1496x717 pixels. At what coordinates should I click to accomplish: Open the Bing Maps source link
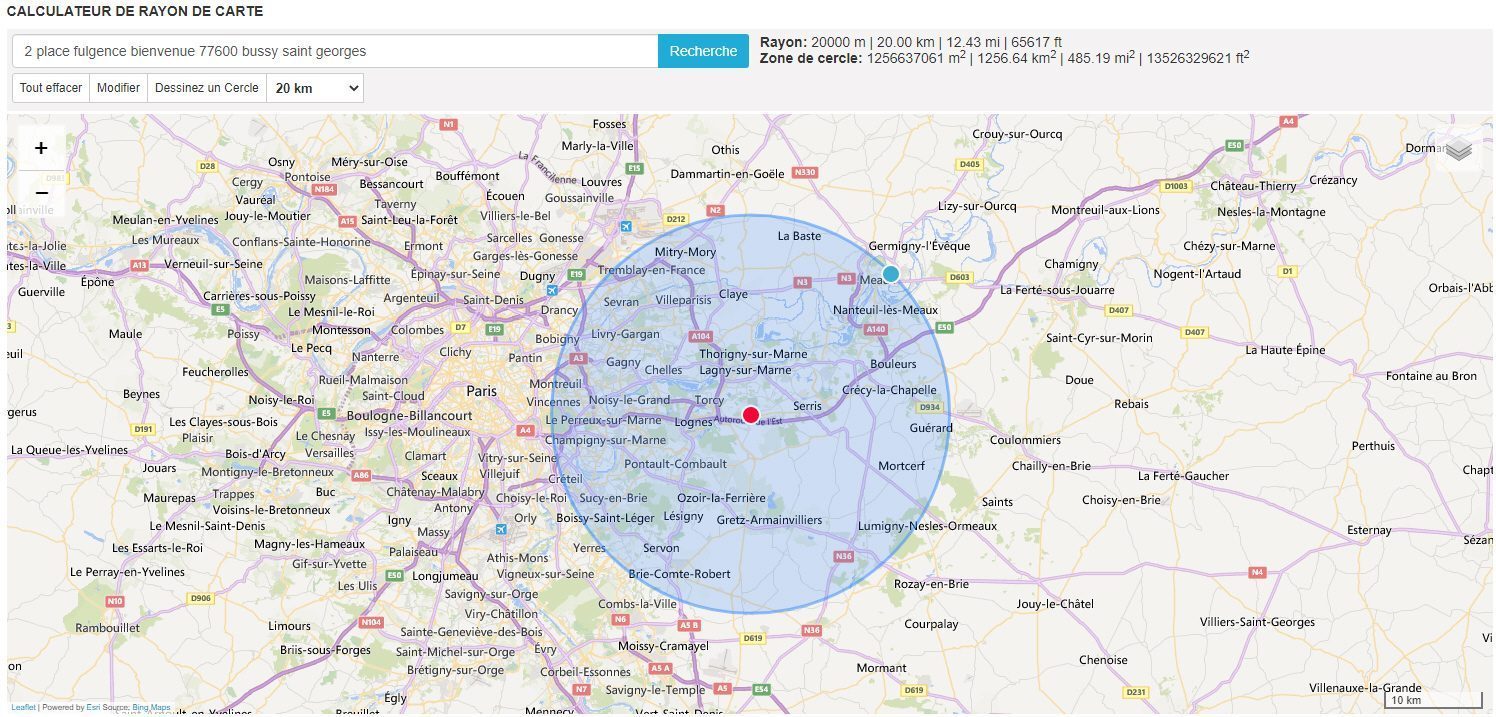pos(151,707)
